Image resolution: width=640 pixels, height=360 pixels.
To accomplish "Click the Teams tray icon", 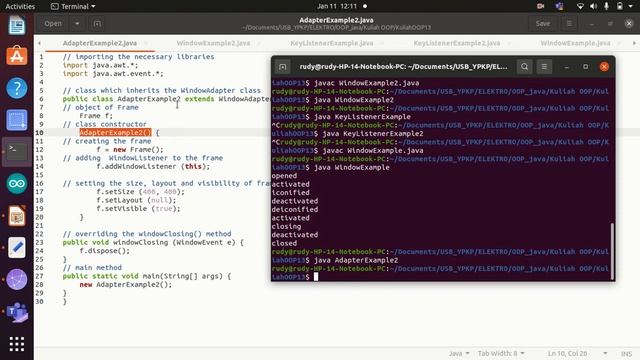I will (560, 6).
